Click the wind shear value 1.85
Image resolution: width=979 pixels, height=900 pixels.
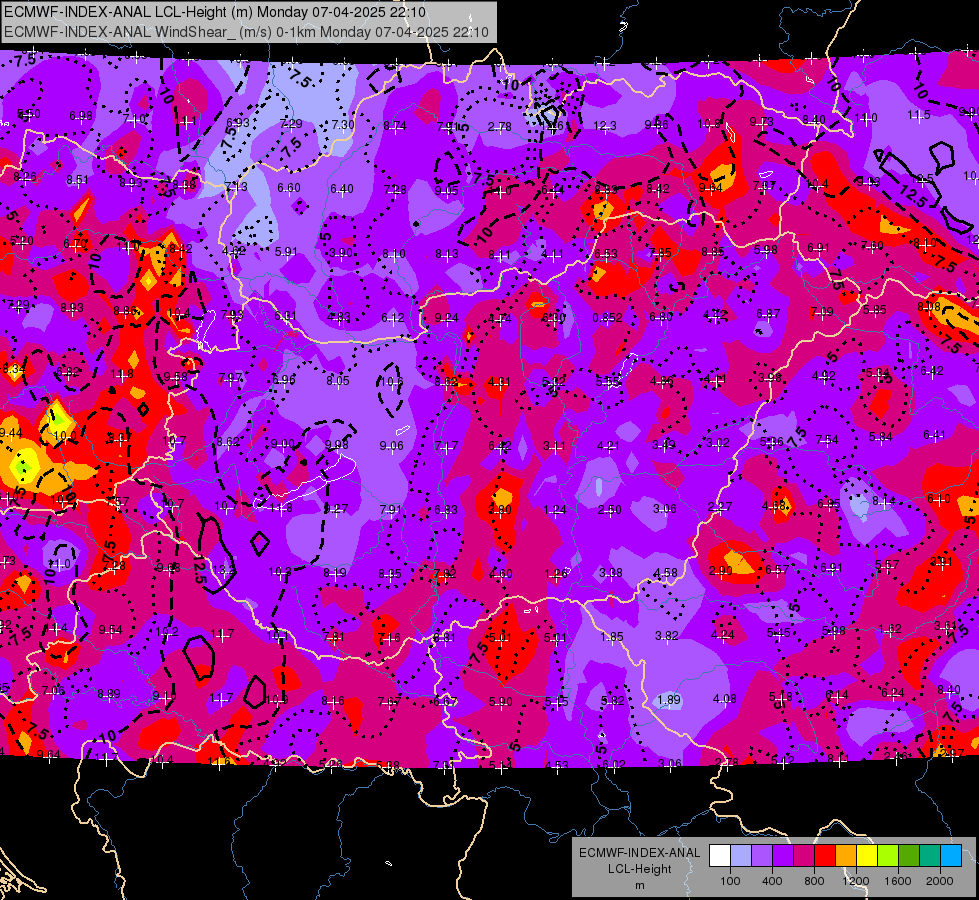(612, 636)
